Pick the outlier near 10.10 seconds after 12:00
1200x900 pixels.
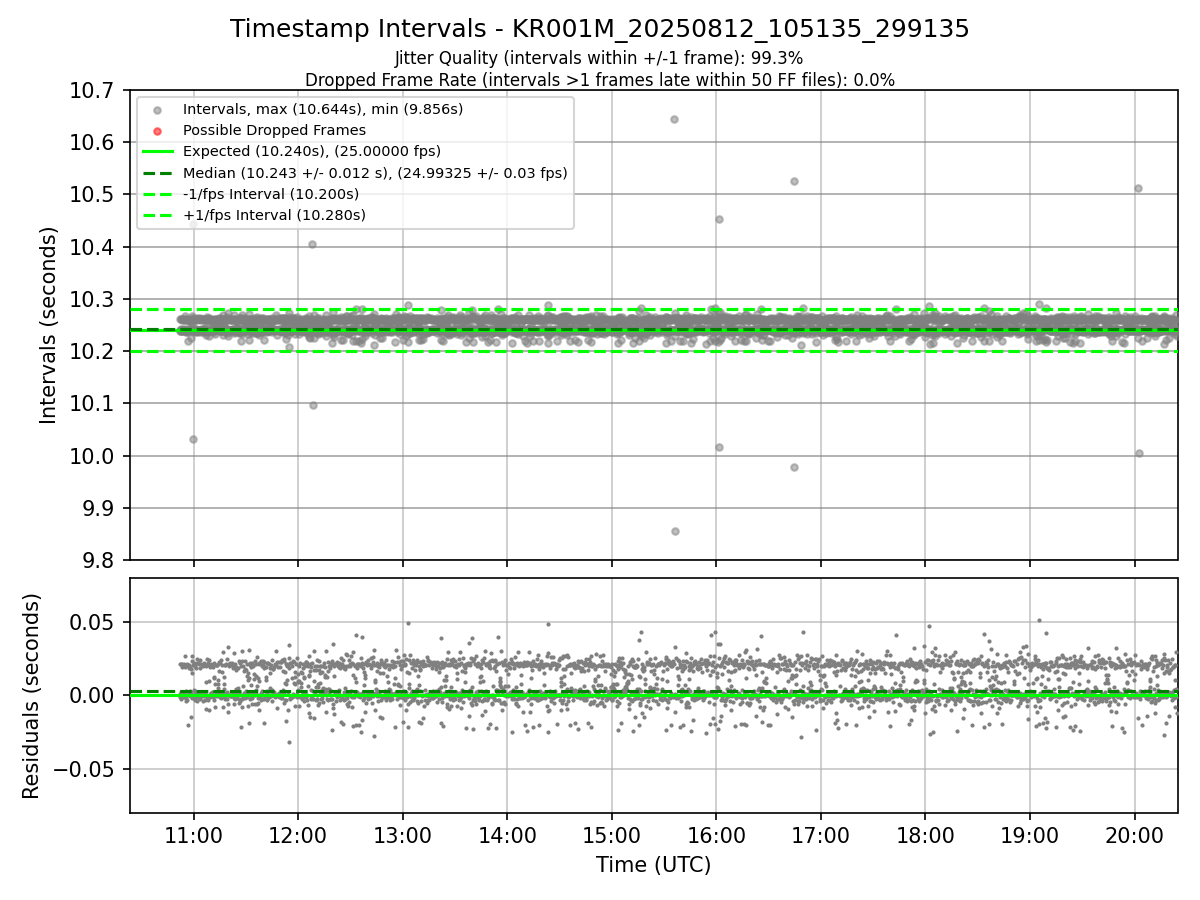pyautogui.click(x=313, y=405)
